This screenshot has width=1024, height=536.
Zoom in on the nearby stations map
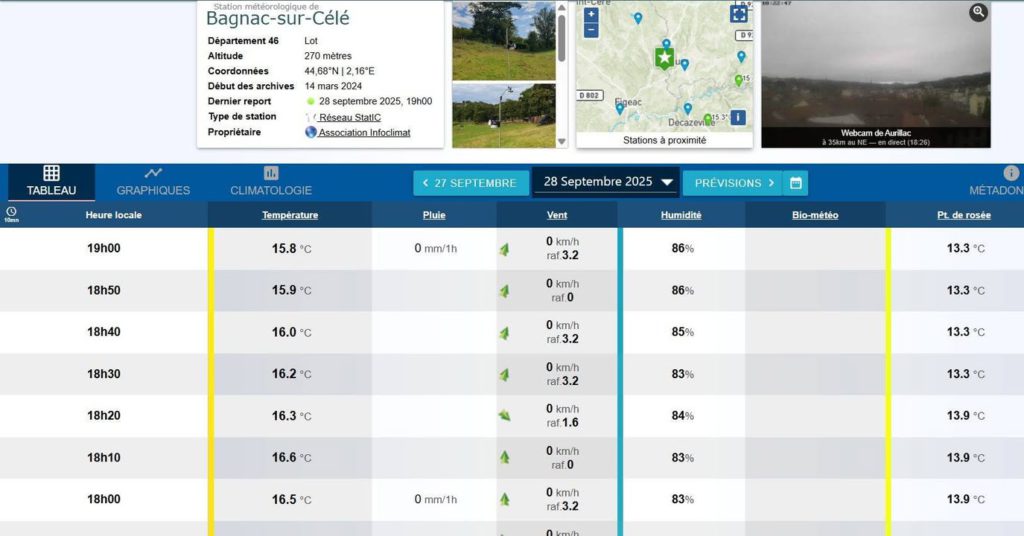[x=591, y=14]
